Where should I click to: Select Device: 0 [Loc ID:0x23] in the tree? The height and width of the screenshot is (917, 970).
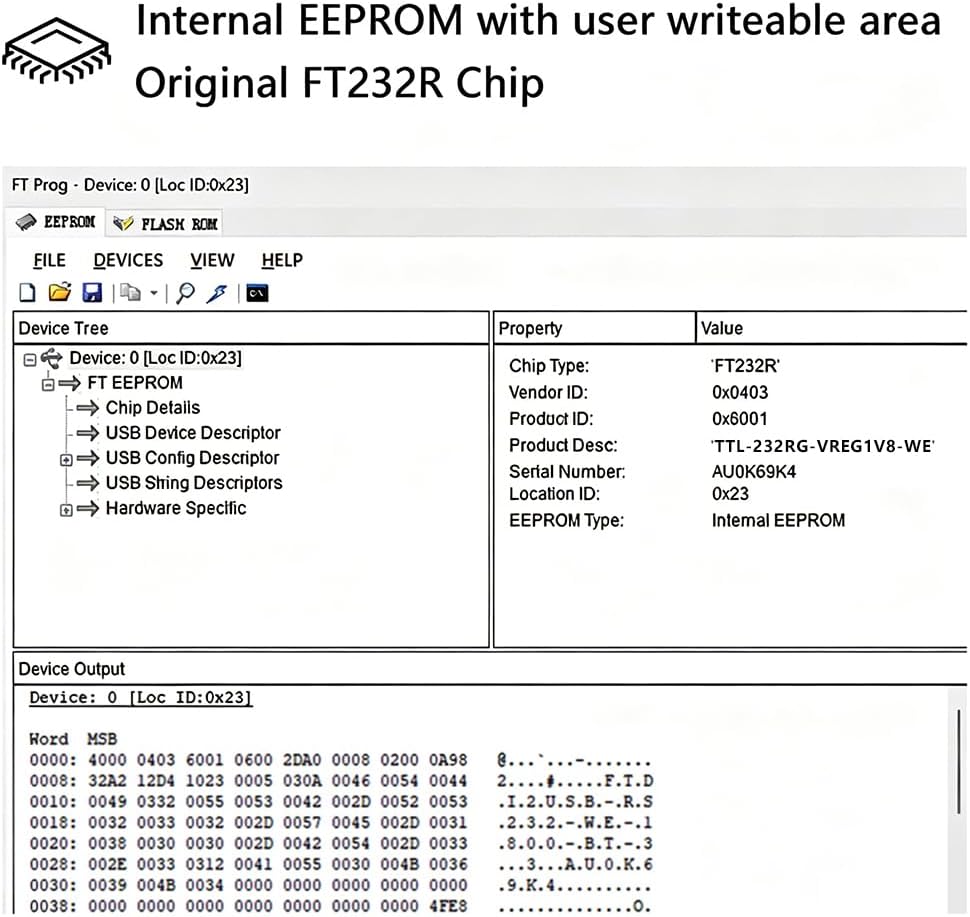click(x=155, y=358)
